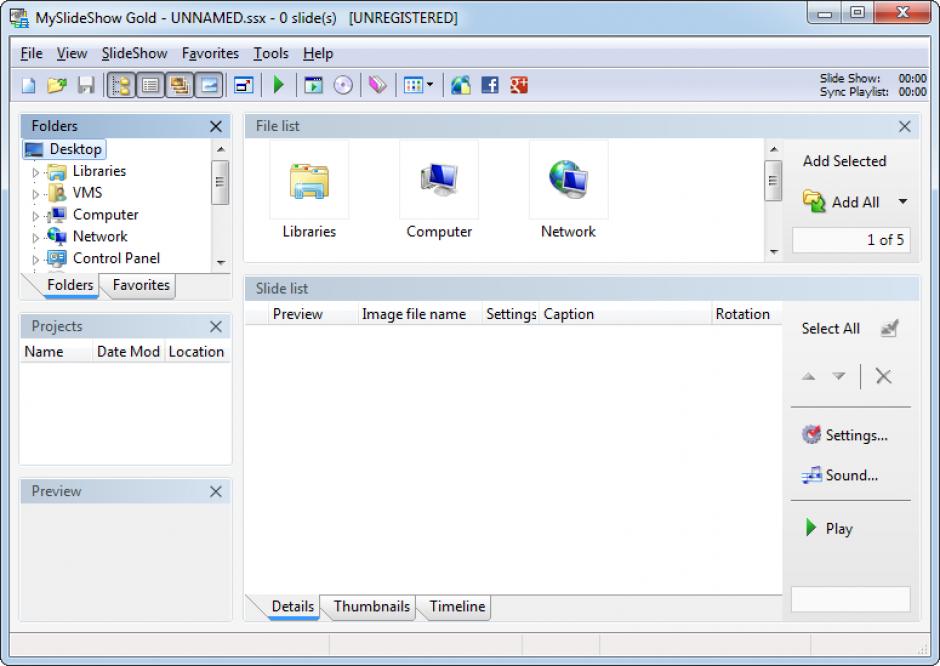Viewport: 940px width, 666px height.
Task: Select the Network thumbnail in File list
Action: 568,190
